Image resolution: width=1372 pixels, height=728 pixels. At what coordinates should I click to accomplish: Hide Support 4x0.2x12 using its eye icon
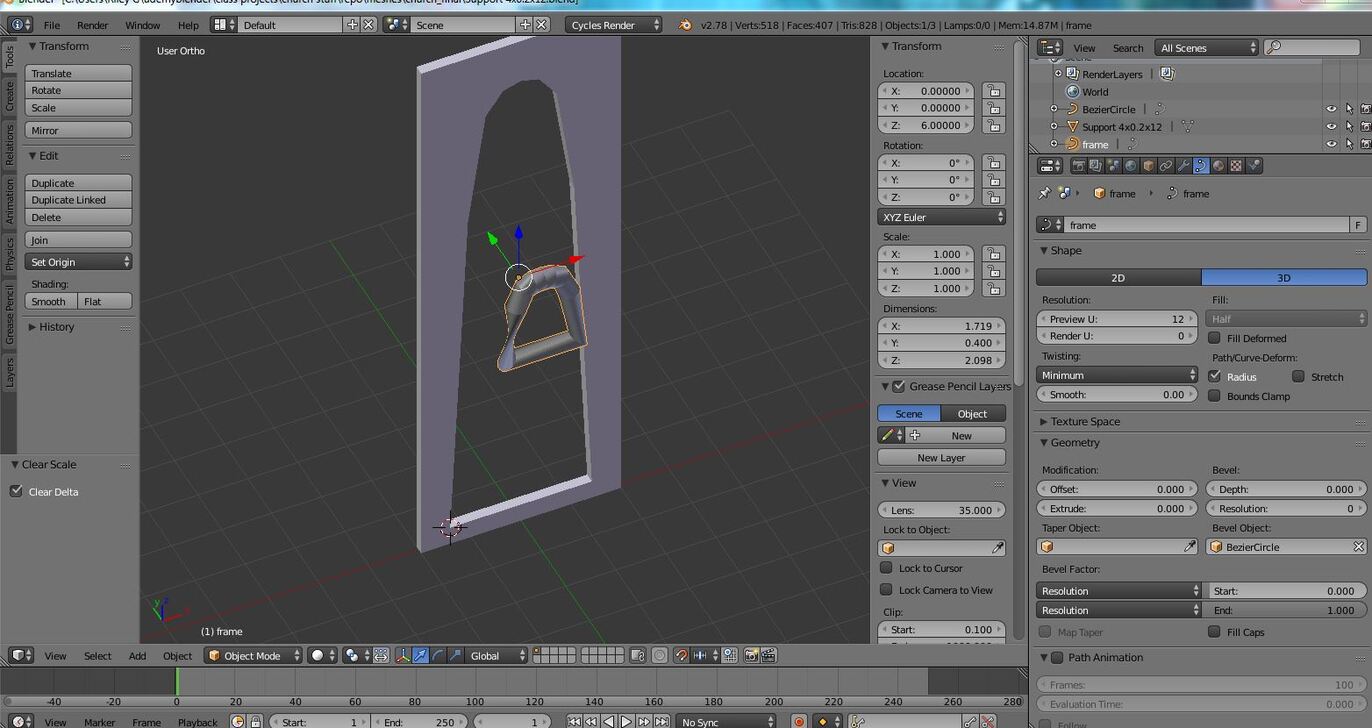(1331, 127)
